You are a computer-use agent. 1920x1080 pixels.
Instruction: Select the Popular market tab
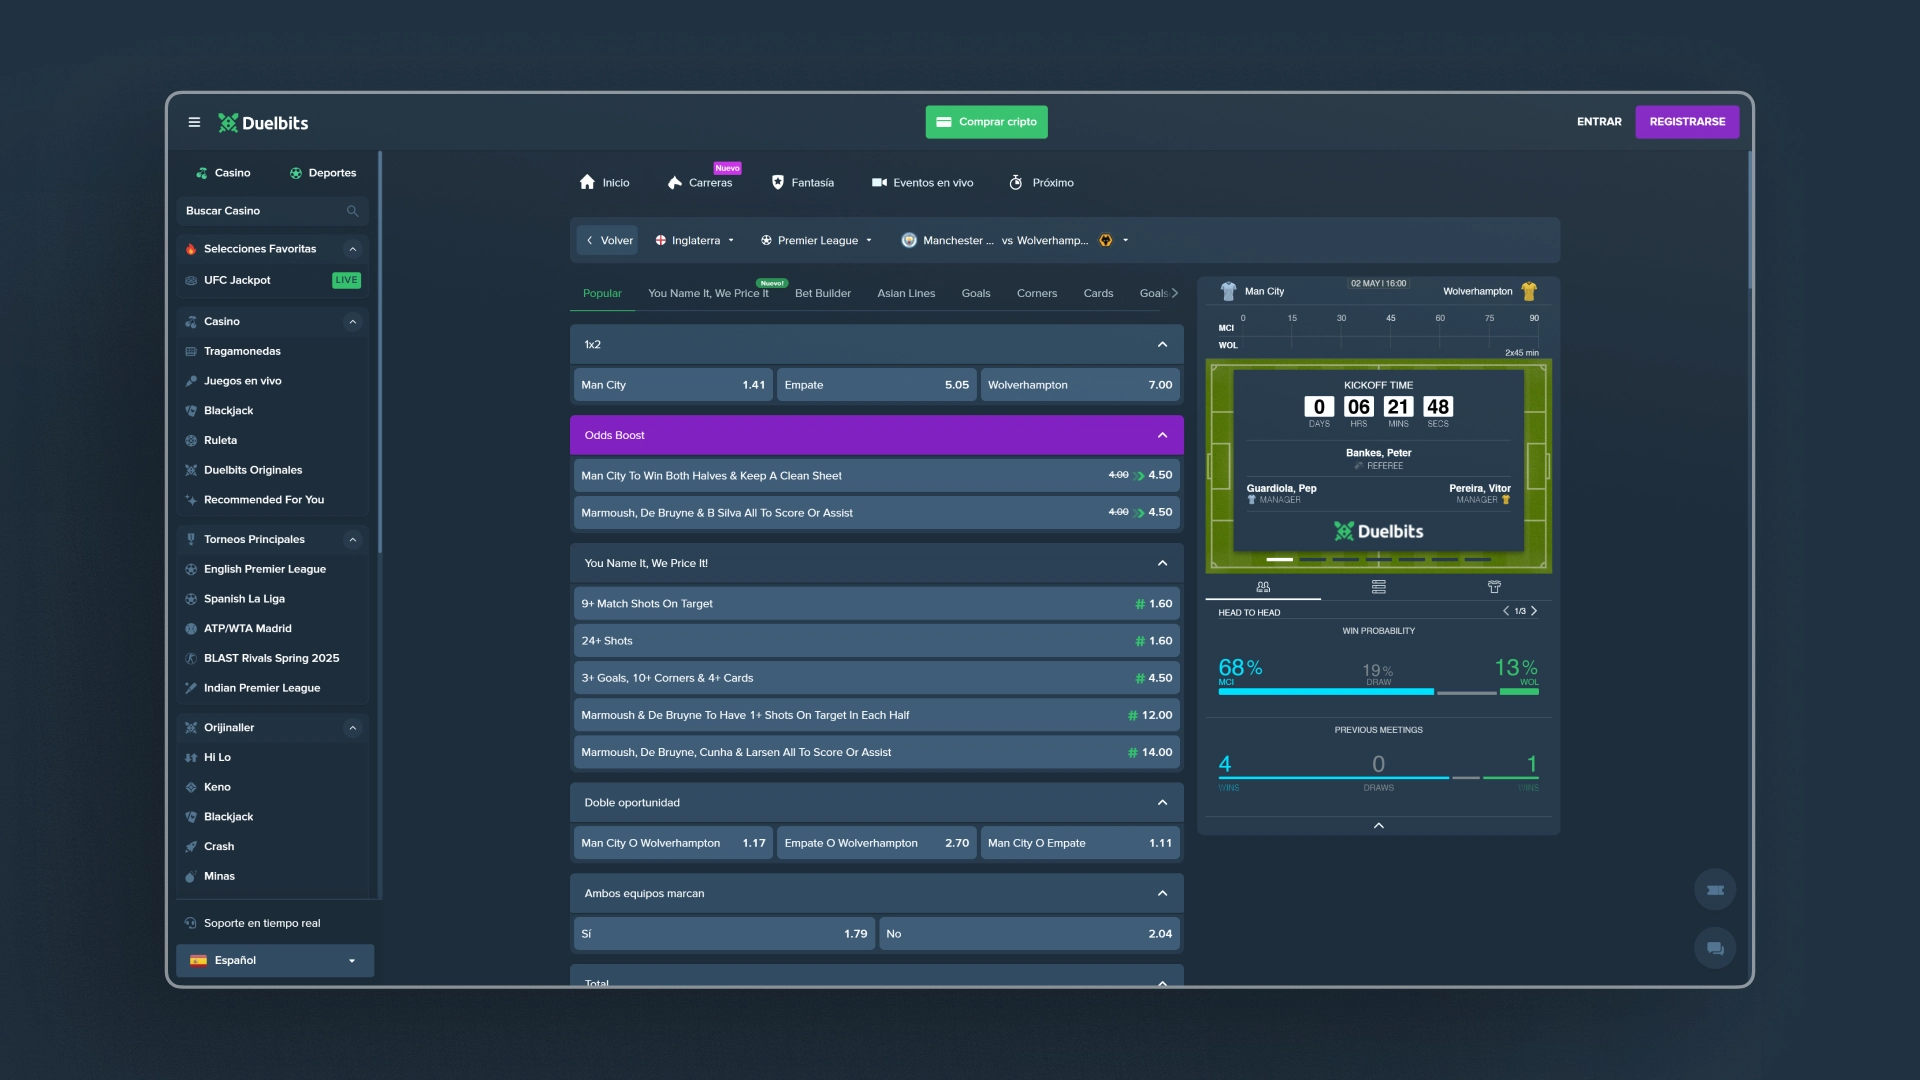(602, 293)
